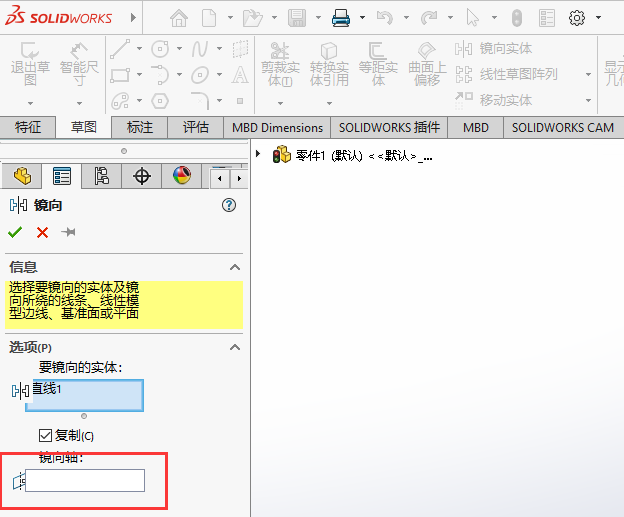The height and width of the screenshot is (517, 624).
Task: Show more manager tabs with right arrow
Action: pos(239,179)
